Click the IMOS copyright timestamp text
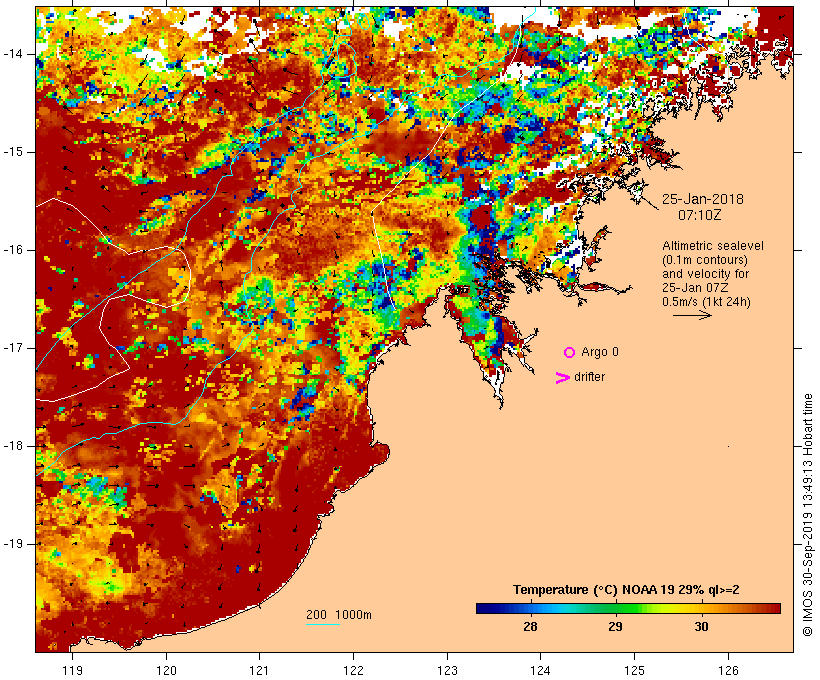The height and width of the screenshot is (680, 820). point(807,515)
